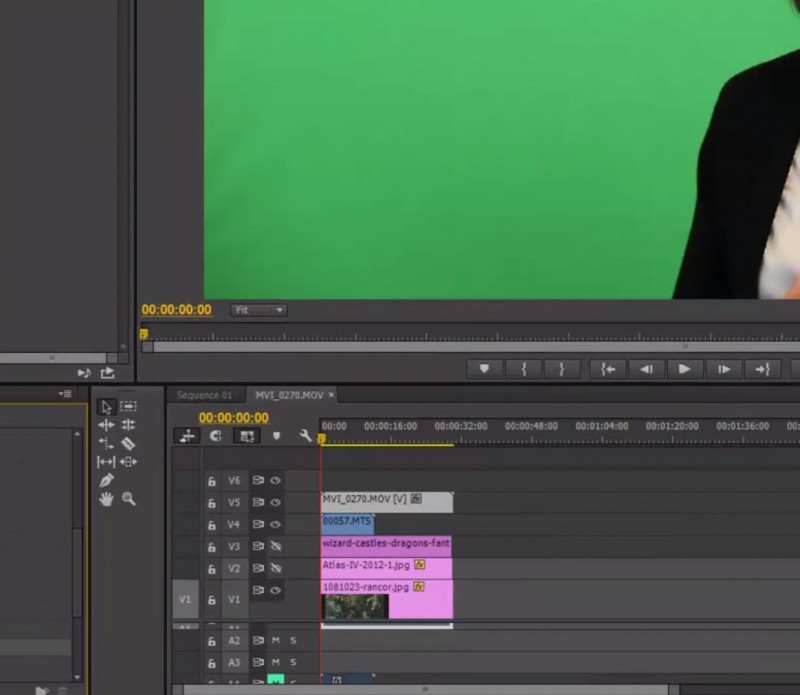Image resolution: width=800 pixels, height=695 pixels.
Task: Hide the V5 track output
Action: (x=275, y=503)
